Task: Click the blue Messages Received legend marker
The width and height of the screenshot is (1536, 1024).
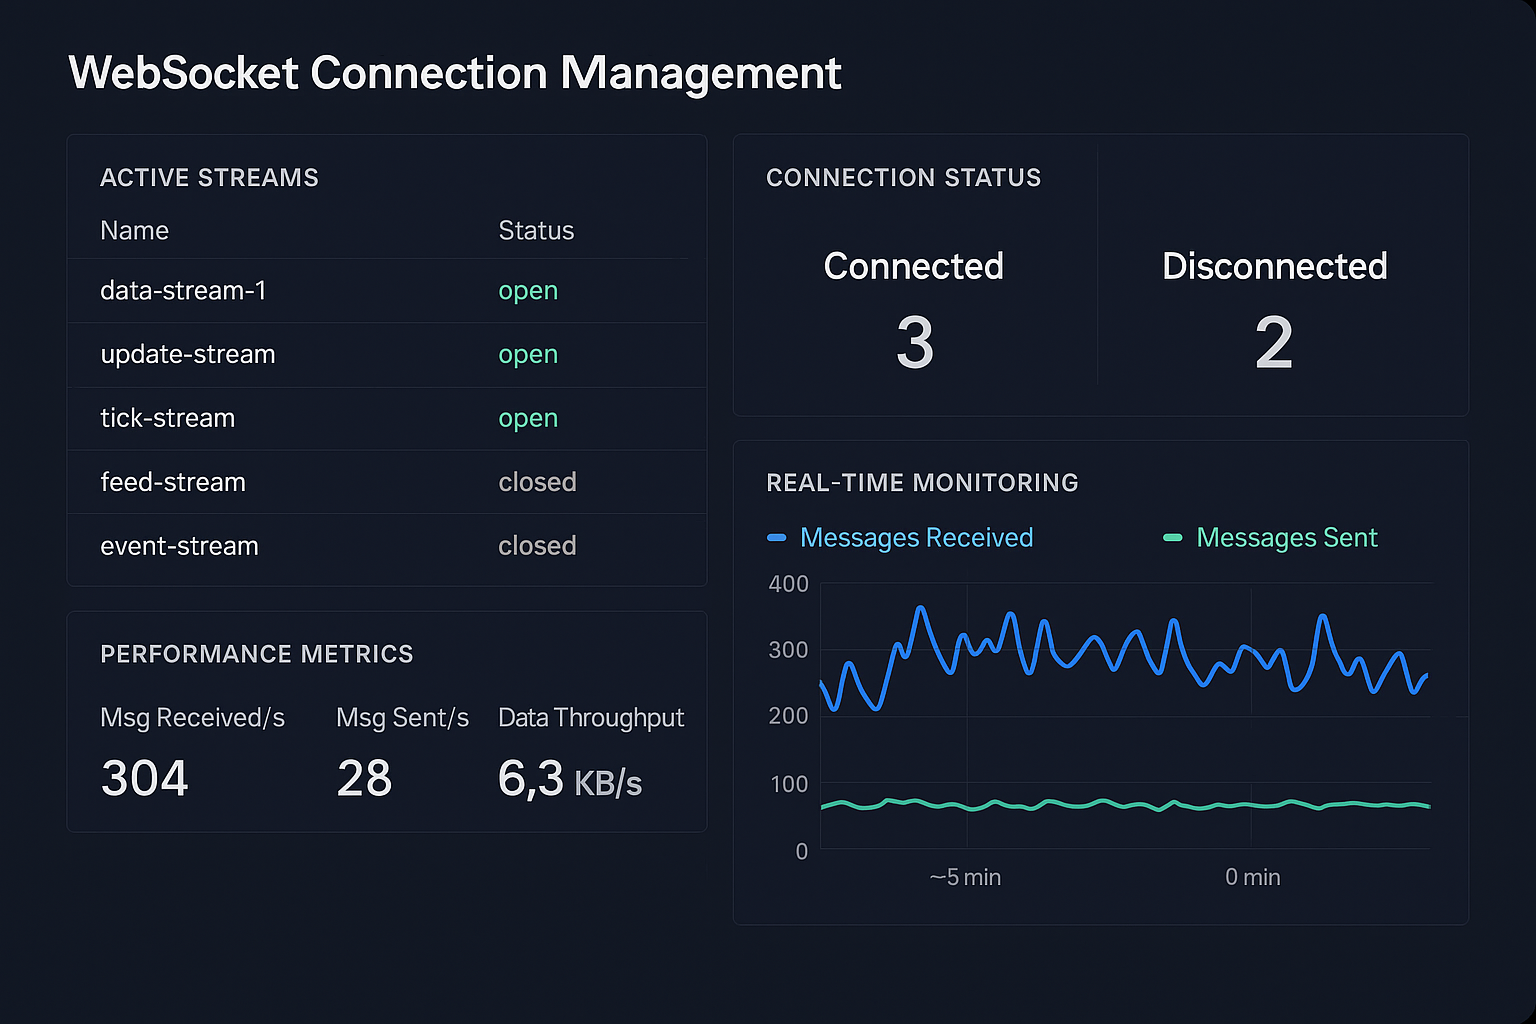Action: [x=776, y=538]
